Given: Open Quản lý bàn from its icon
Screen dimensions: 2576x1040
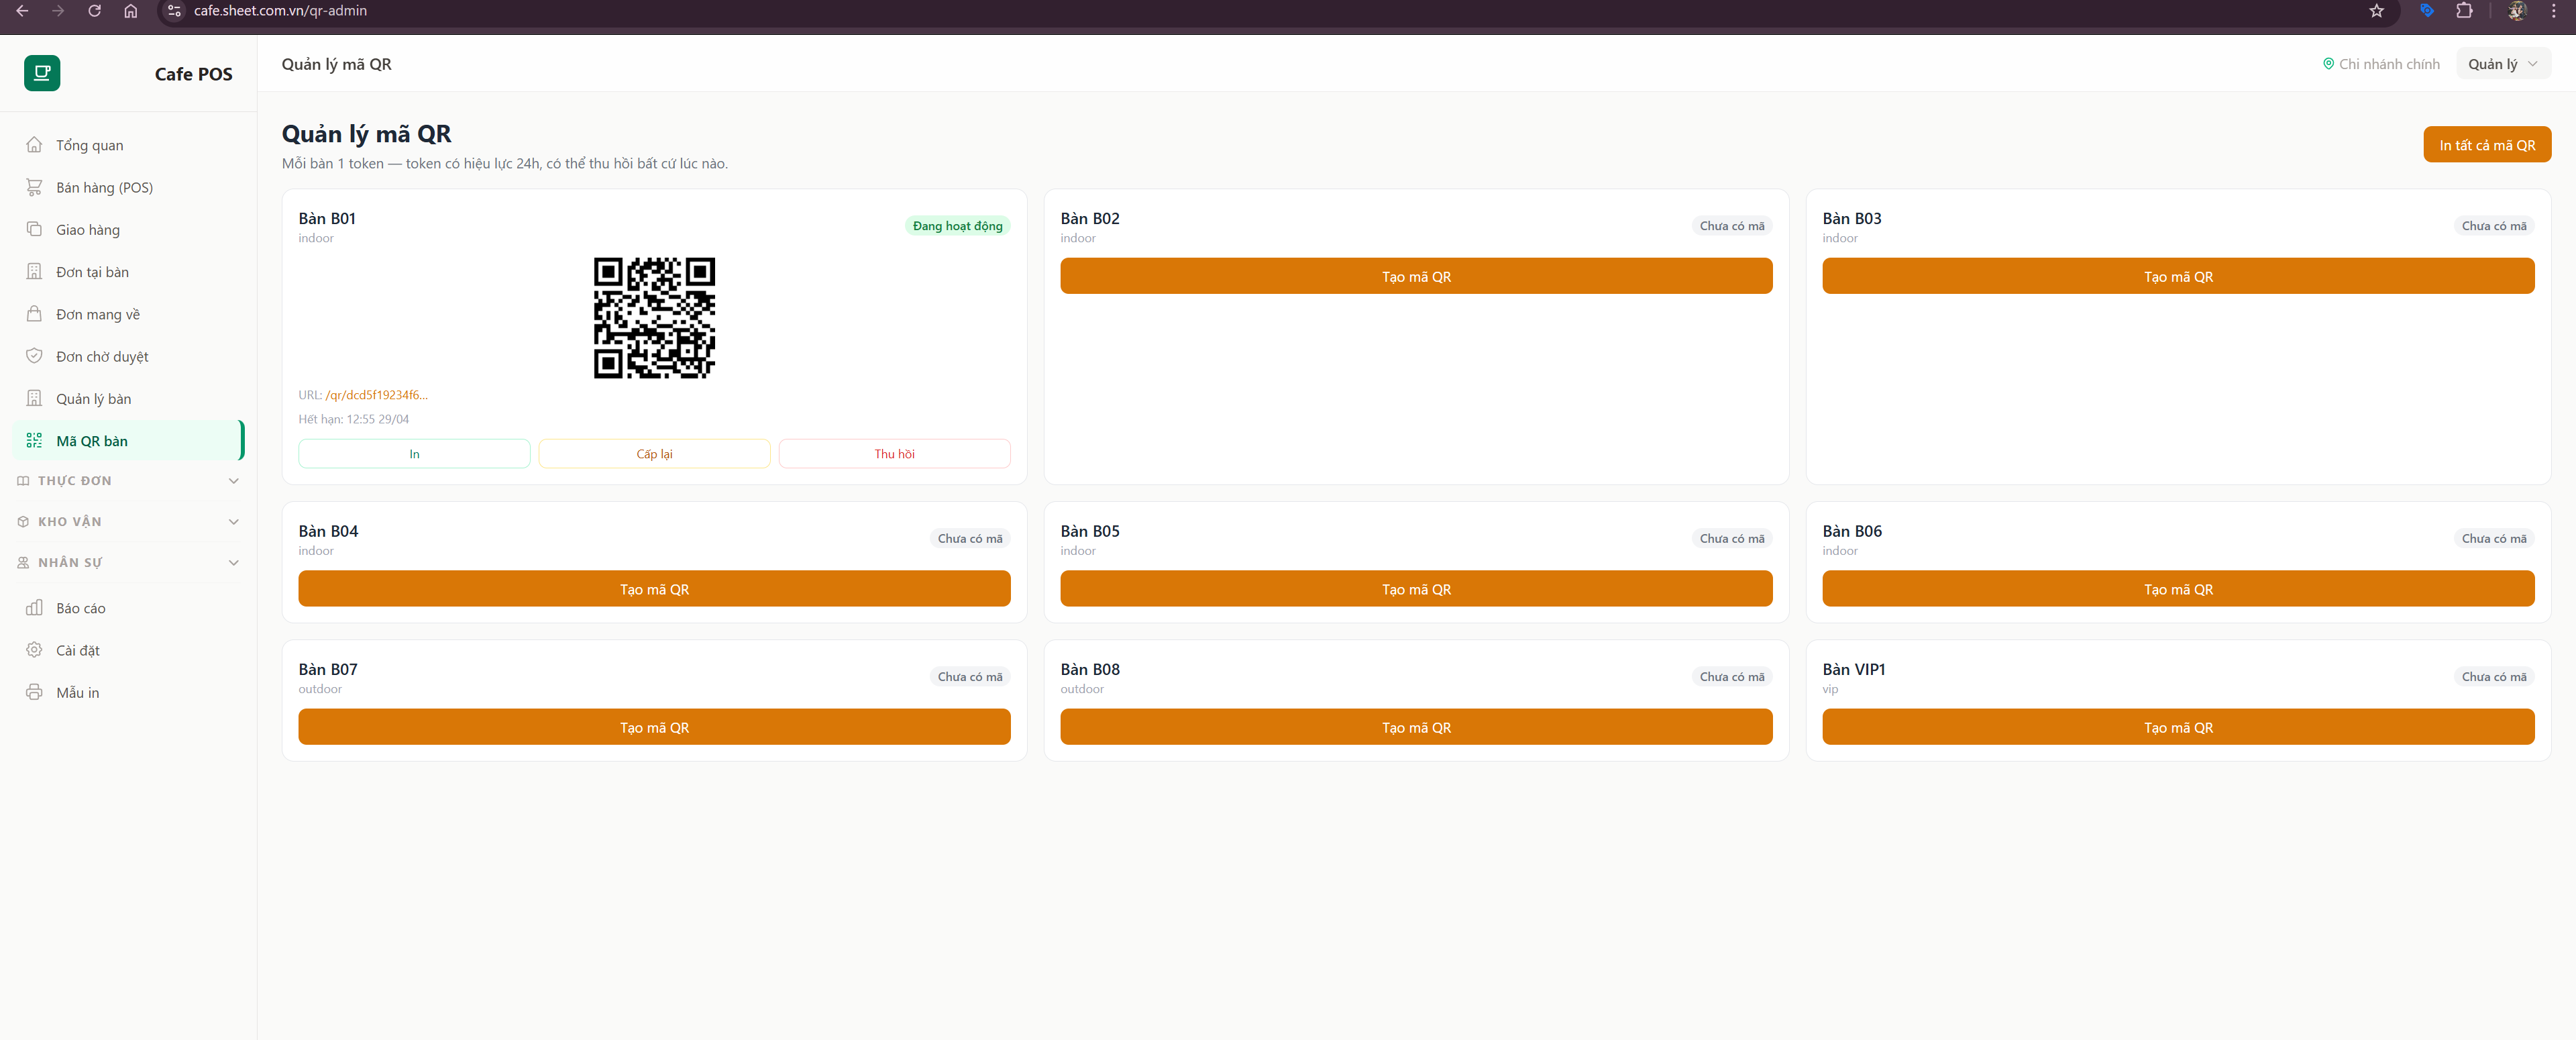Looking at the screenshot, I should [x=34, y=398].
